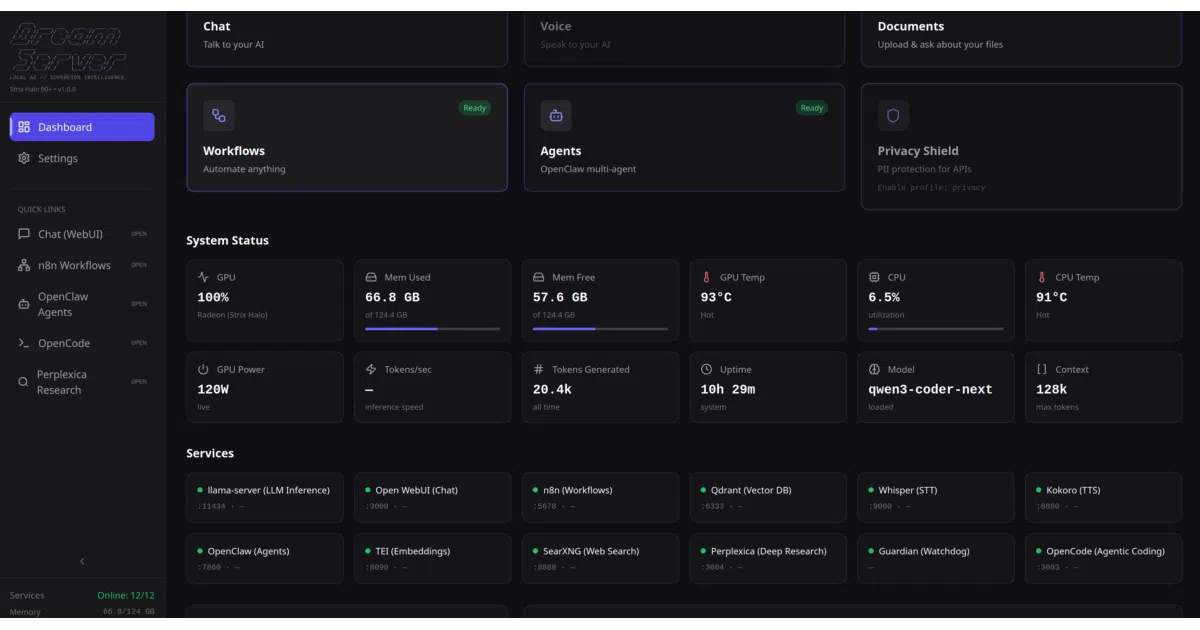This screenshot has width=1200, height=630.
Task: Select the TEI (Embeddings) service tile
Action: (432, 558)
